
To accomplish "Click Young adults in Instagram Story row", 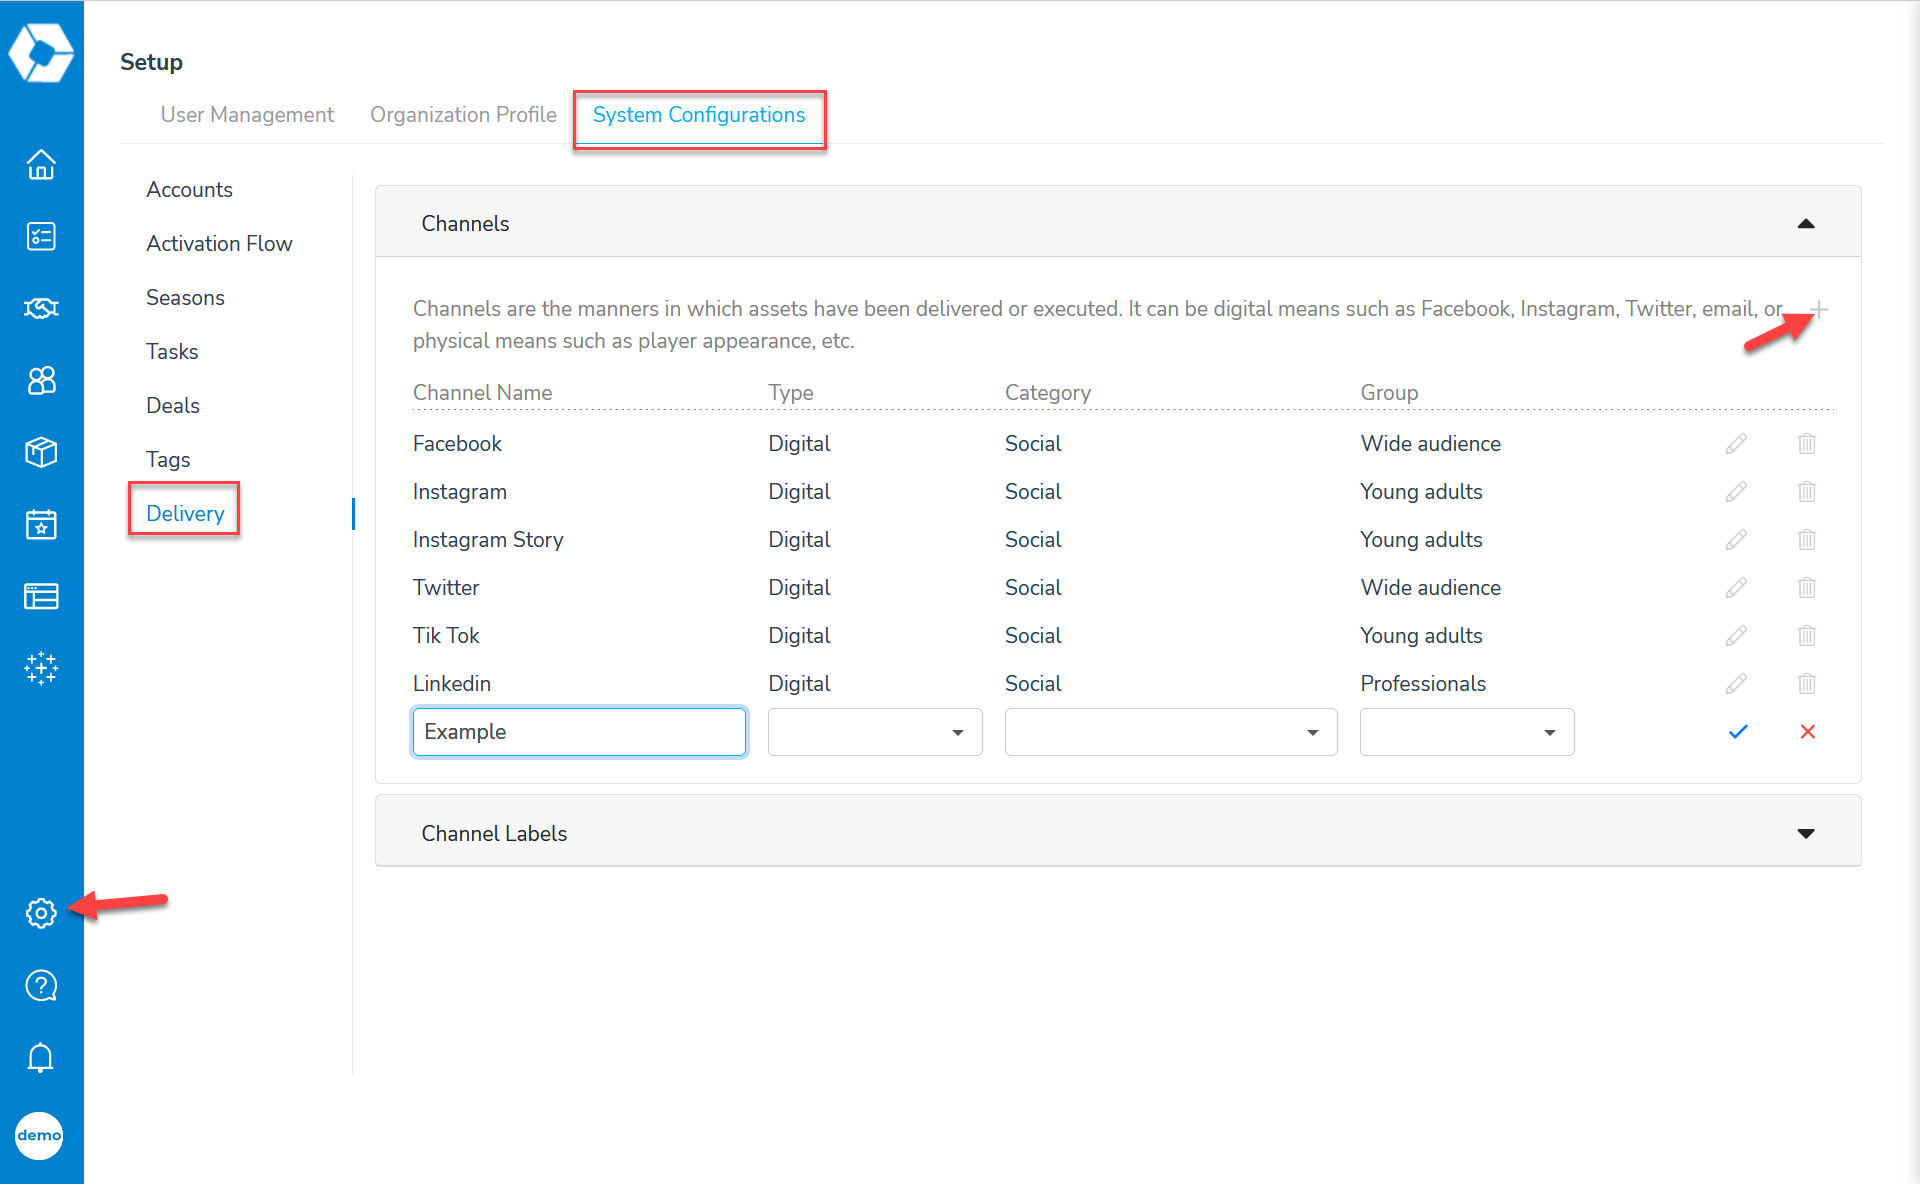I will (x=1421, y=540).
